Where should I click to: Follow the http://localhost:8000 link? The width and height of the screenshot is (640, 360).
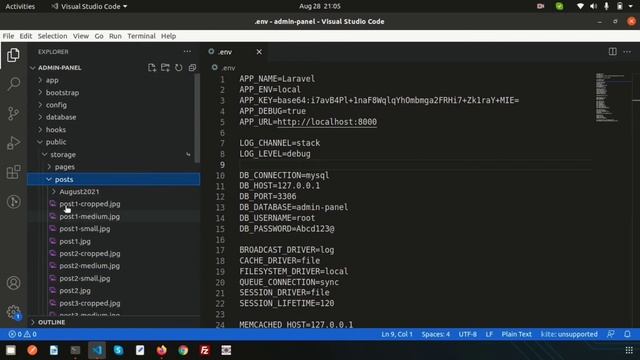pyautogui.click(x=327, y=122)
